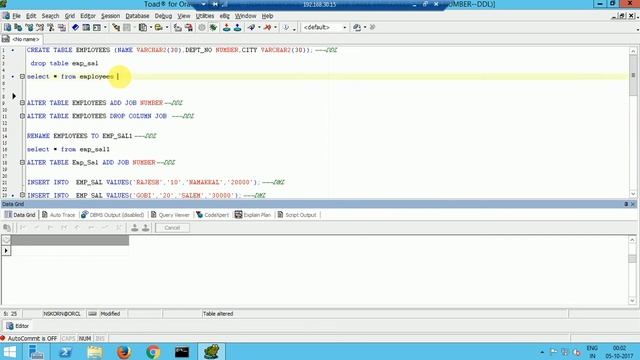640x360 pixels.
Task: Click the Editor tab at window bottom
Action: (18, 326)
